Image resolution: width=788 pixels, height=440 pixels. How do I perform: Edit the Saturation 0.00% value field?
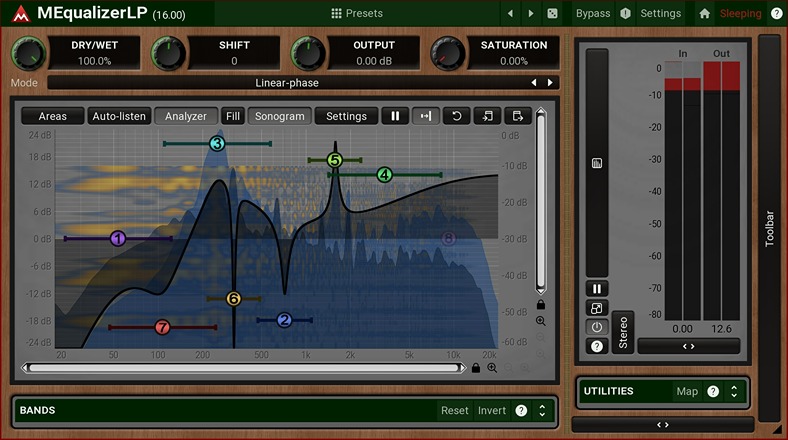(x=514, y=61)
